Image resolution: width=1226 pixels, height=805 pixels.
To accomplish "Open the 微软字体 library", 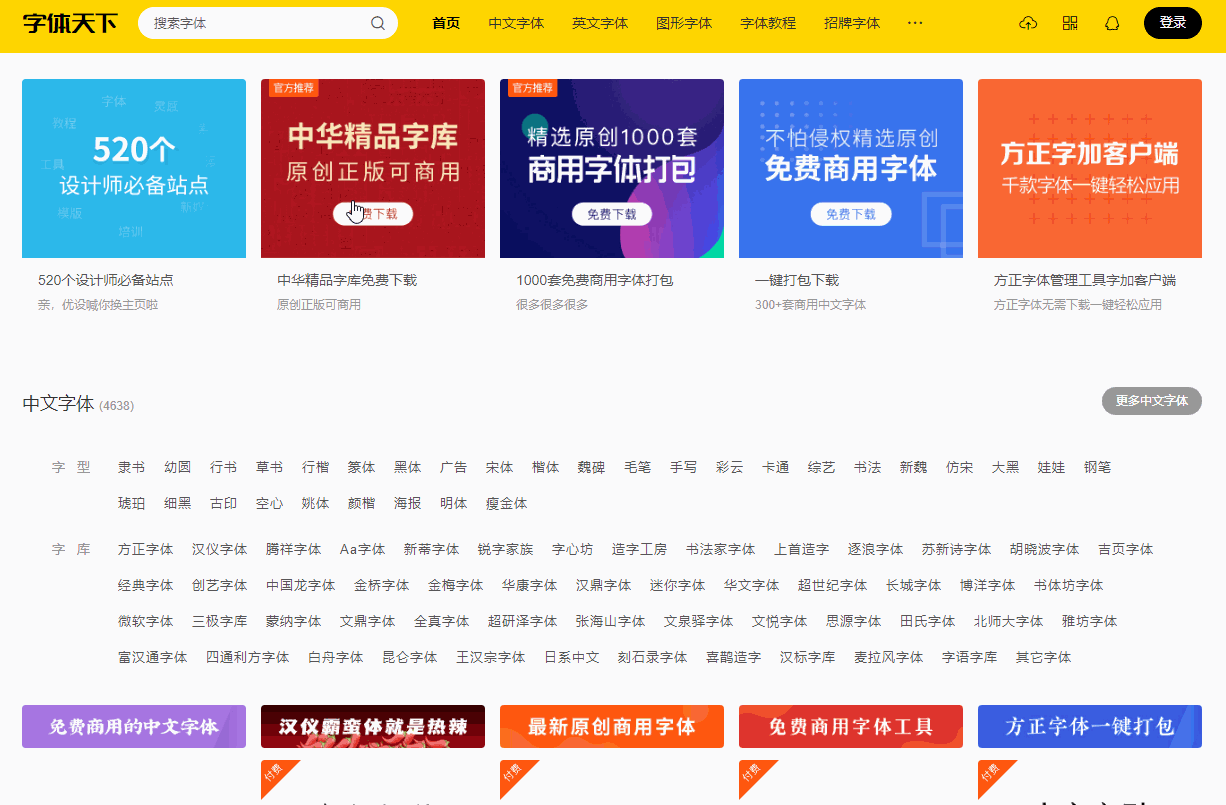I will (145, 621).
